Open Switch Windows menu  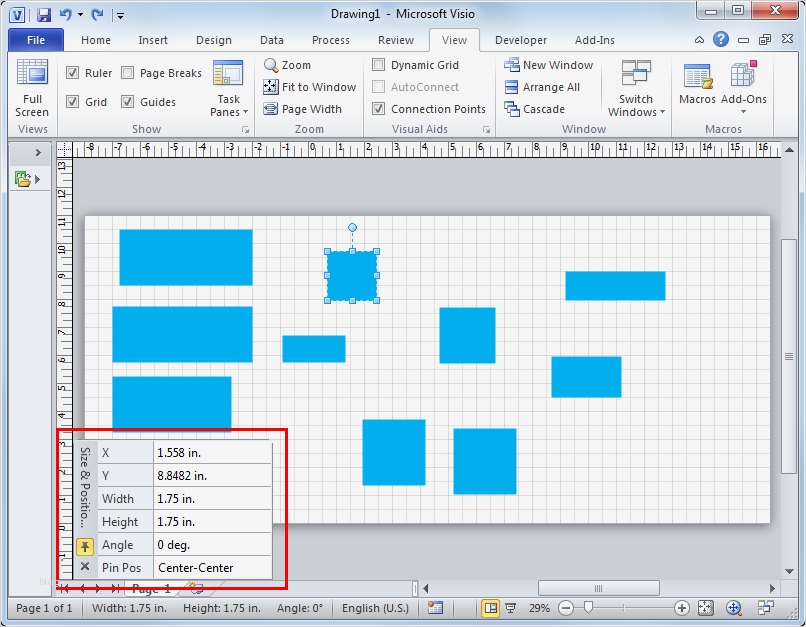click(x=636, y=88)
